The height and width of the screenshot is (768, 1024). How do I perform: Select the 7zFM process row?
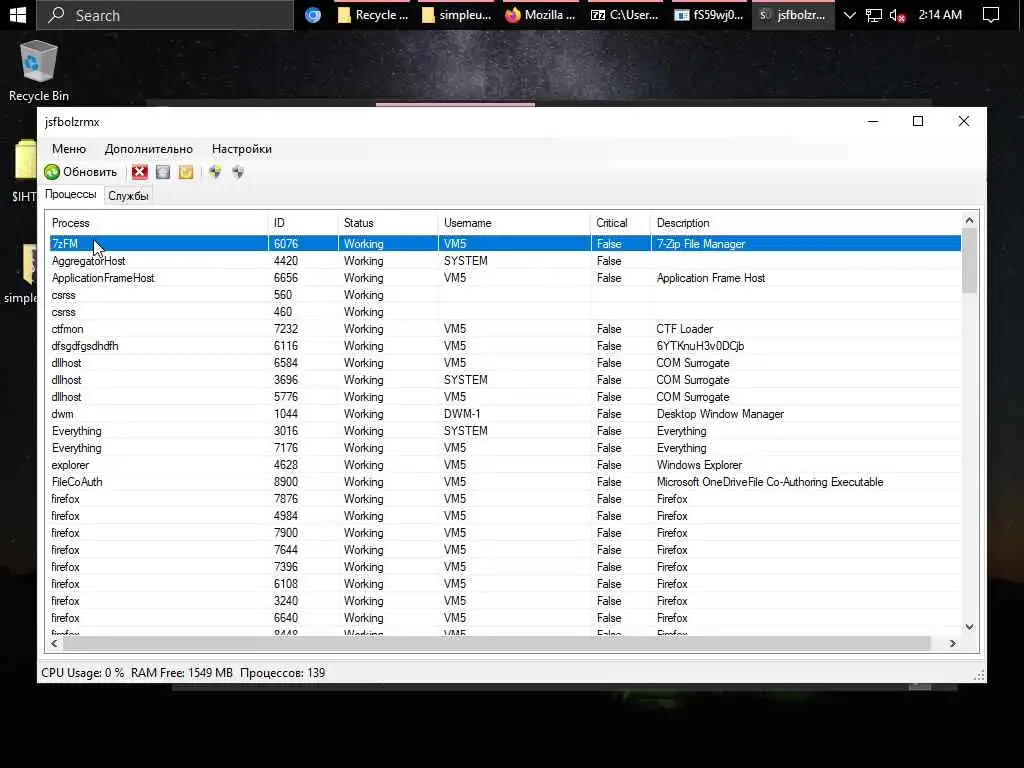coord(505,244)
